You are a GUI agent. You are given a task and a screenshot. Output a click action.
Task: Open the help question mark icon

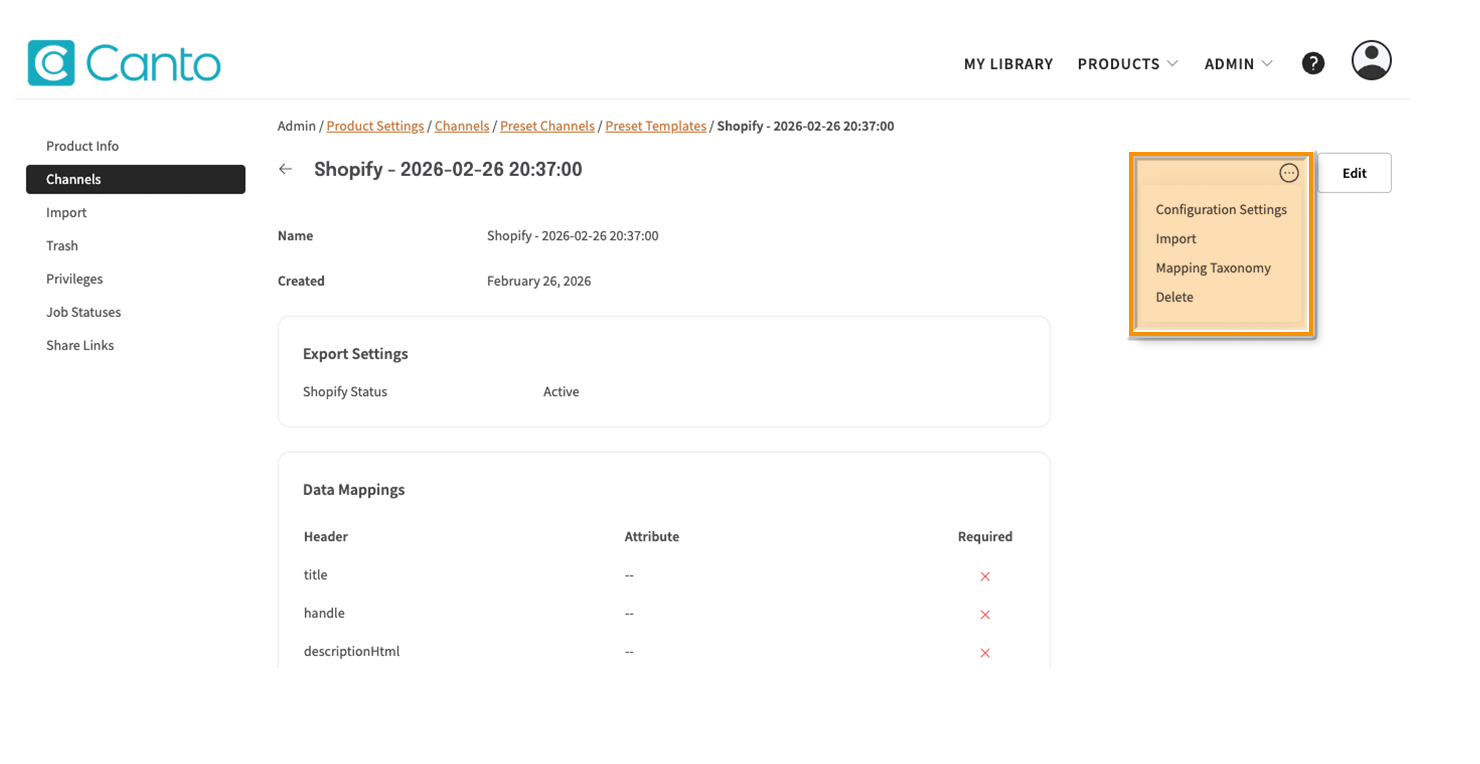tap(1313, 63)
